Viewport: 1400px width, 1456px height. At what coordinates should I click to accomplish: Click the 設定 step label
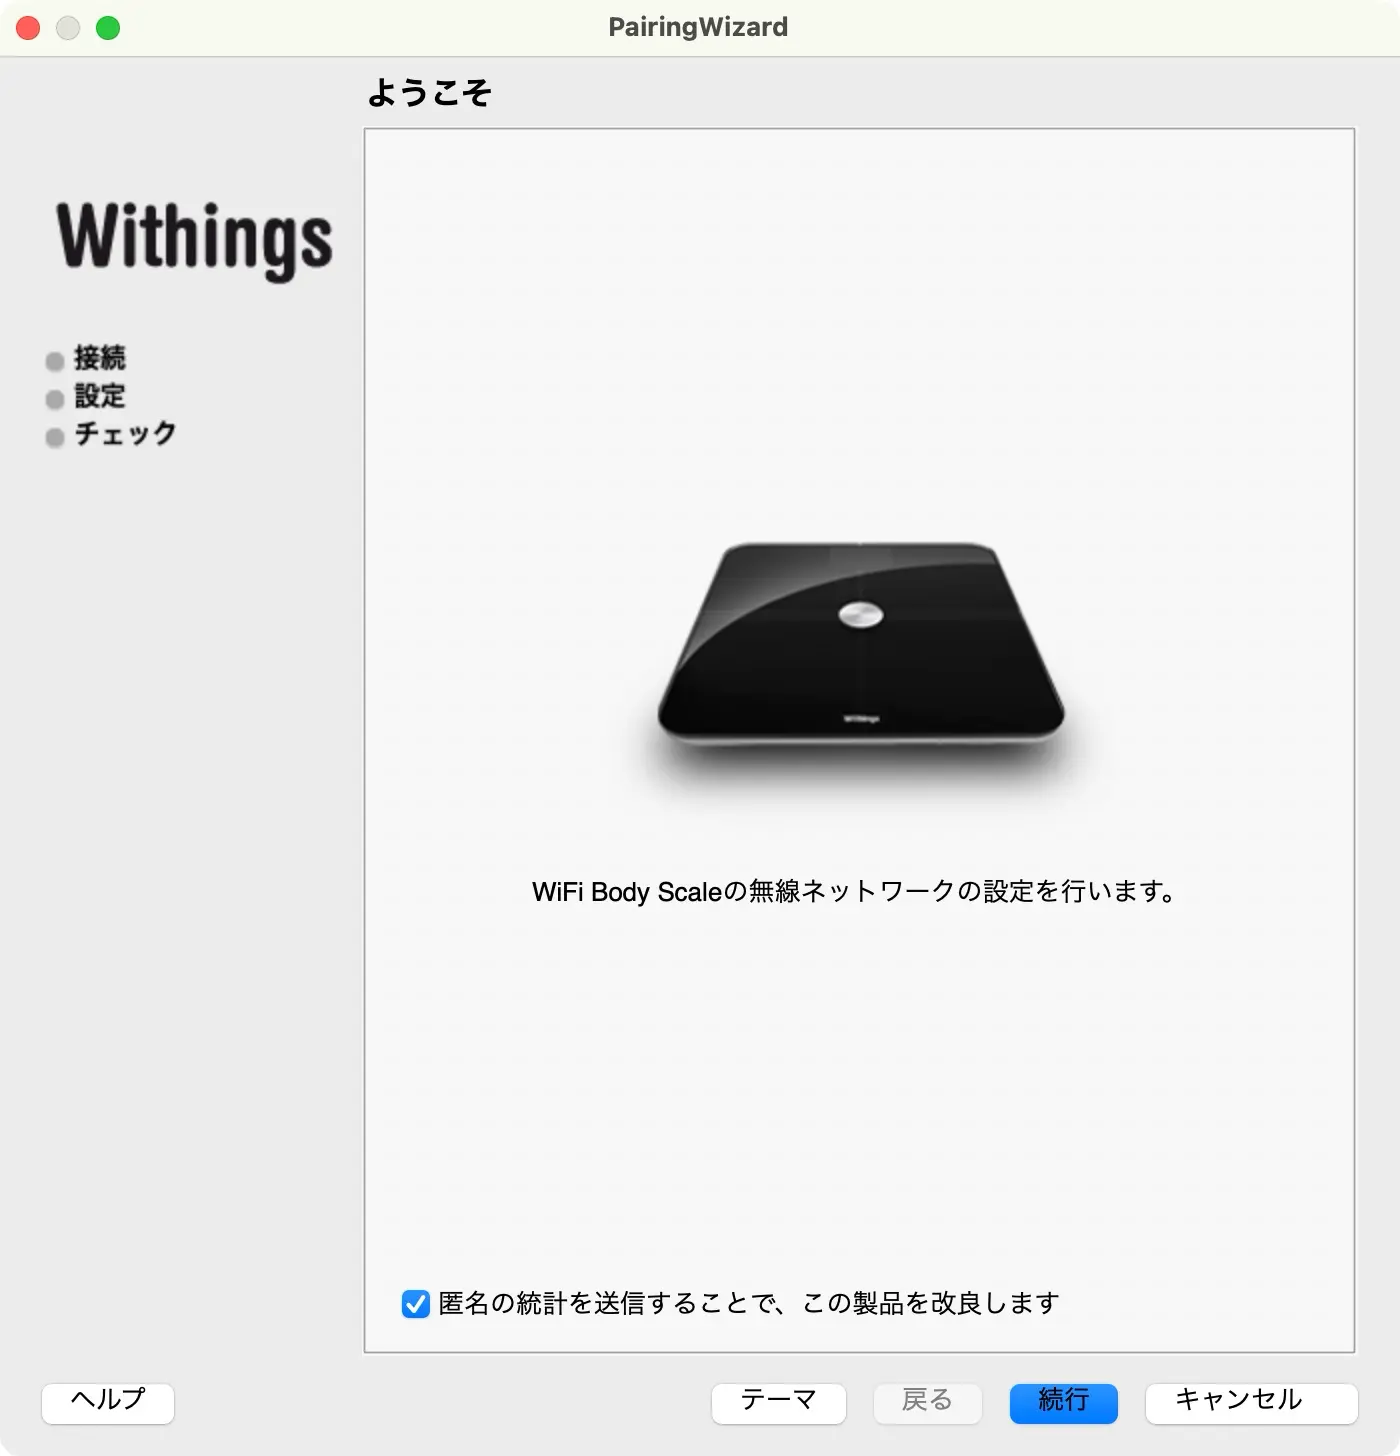[x=100, y=396]
